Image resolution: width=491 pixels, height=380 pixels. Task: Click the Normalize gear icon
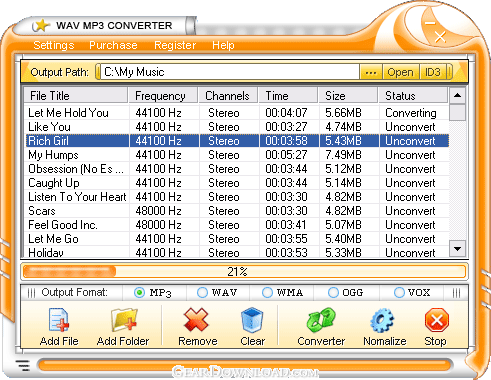pyautogui.click(x=382, y=321)
